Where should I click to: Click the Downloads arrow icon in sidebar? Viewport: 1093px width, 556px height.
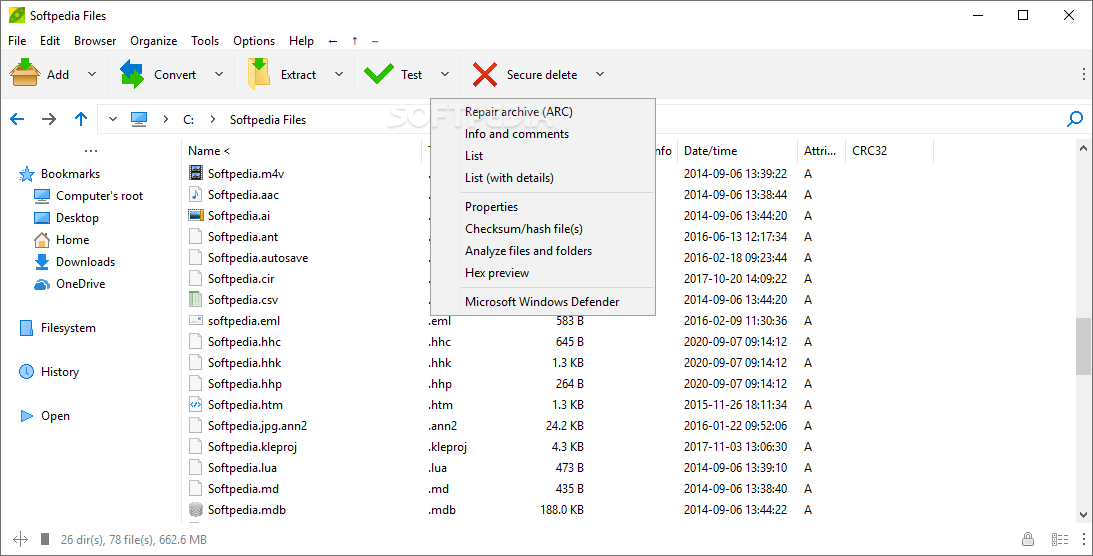pyautogui.click(x=42, y=262)
